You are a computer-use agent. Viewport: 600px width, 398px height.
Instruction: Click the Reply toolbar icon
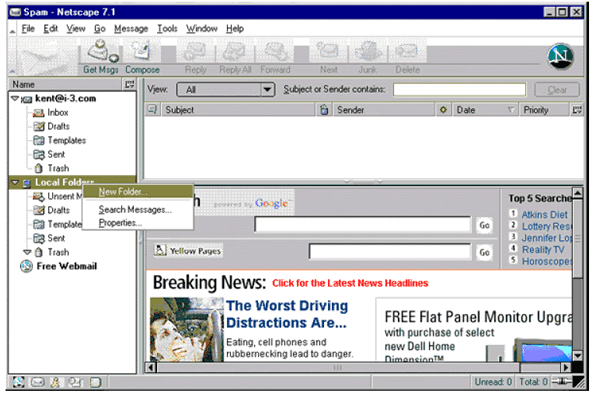[195, 51]
